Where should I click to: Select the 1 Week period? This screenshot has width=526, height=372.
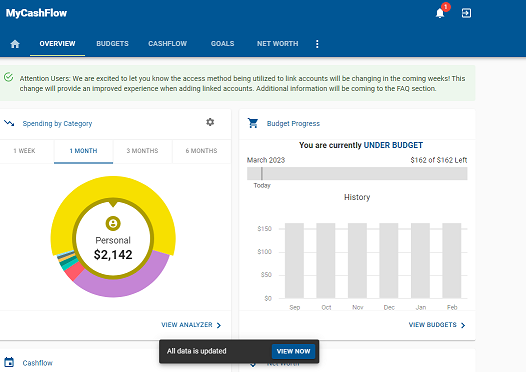24,151
